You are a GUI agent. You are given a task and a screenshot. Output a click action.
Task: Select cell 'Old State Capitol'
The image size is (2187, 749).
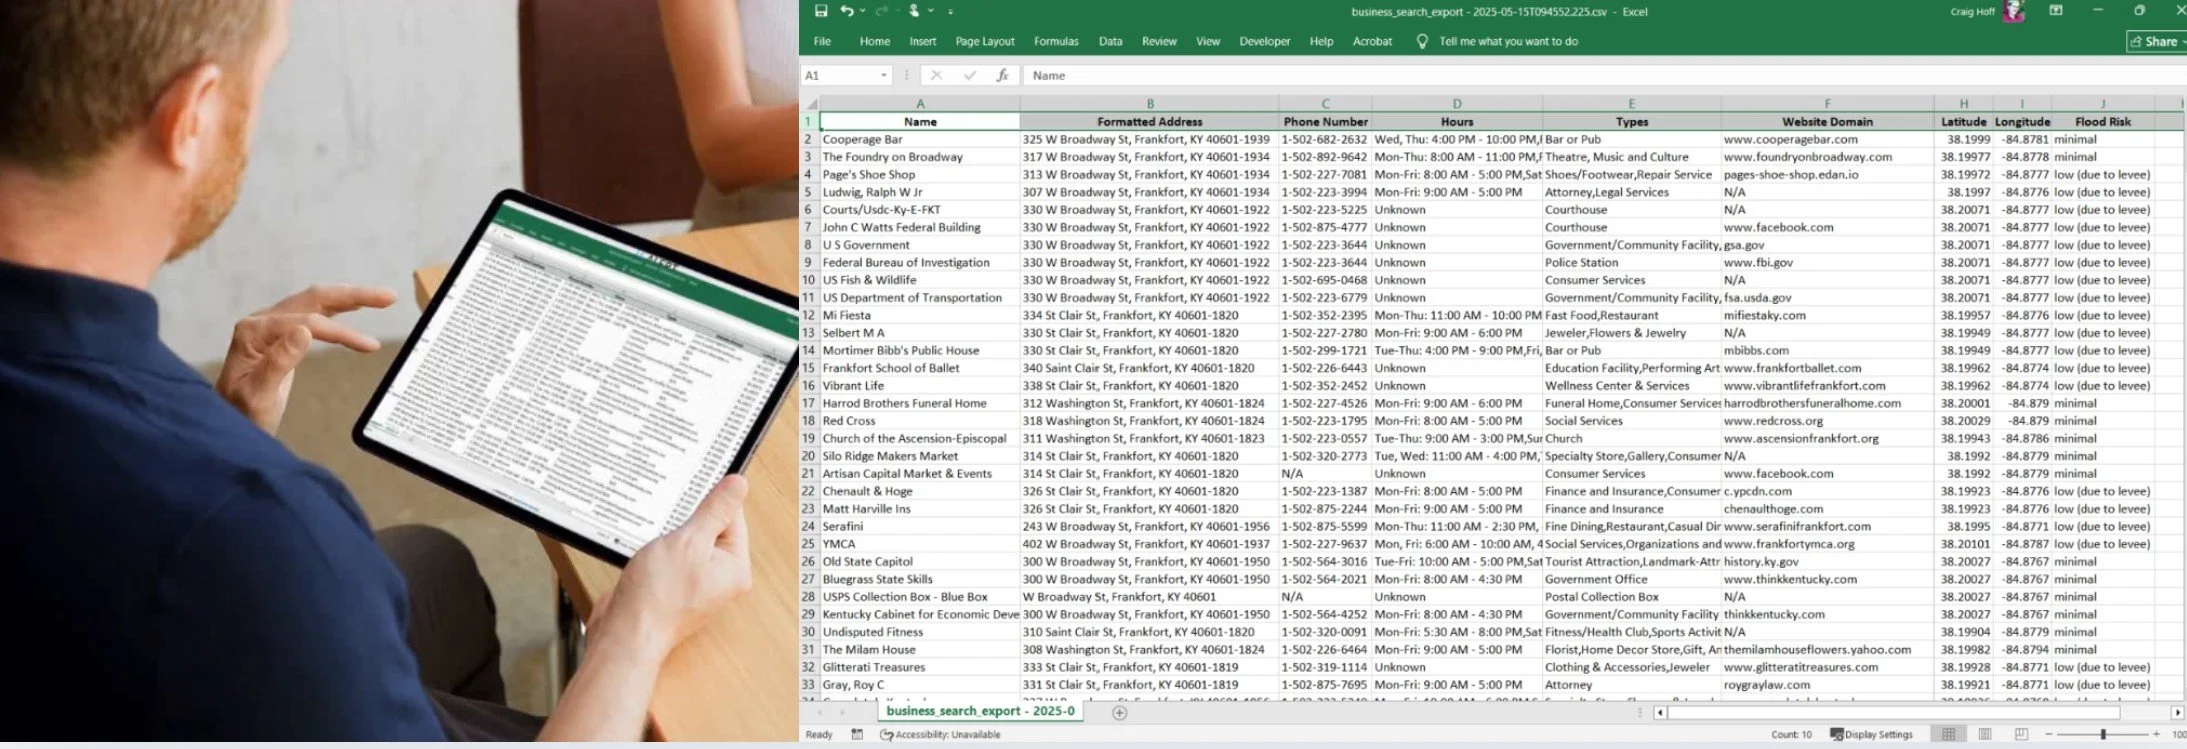point(920,561)
